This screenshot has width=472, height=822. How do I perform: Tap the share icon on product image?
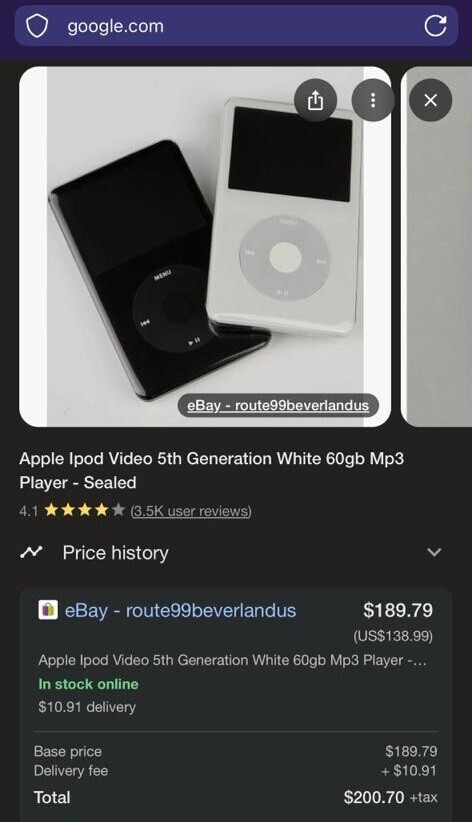(x=315, y=100)
